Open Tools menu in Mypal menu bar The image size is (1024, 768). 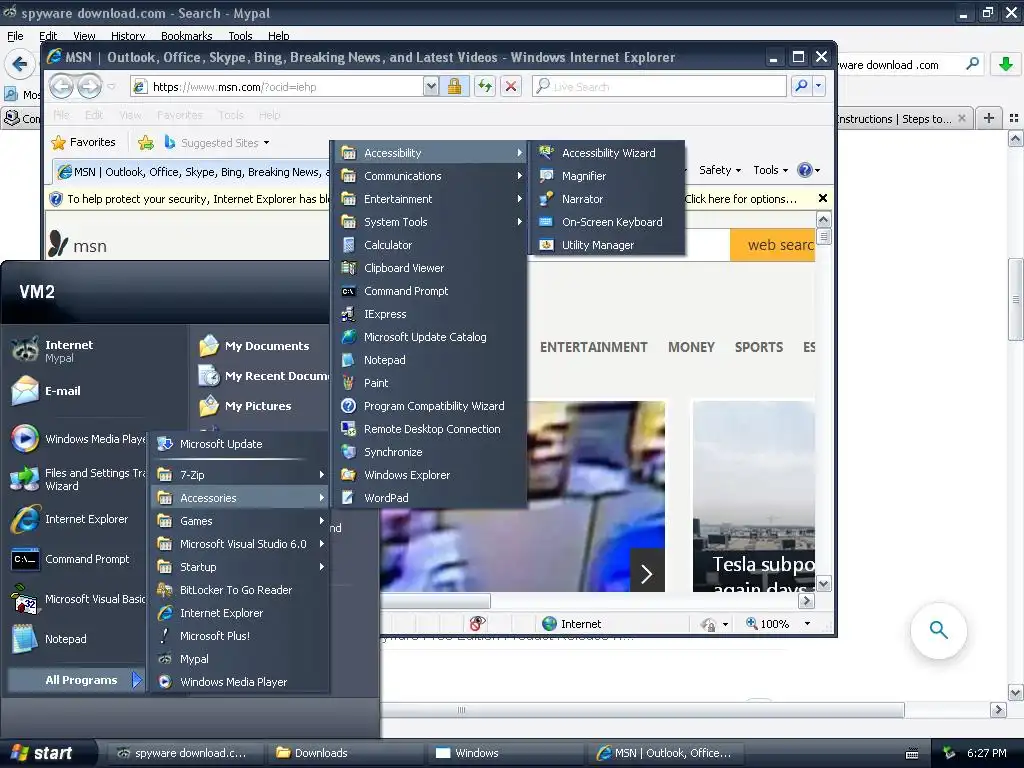pos(240,36)
